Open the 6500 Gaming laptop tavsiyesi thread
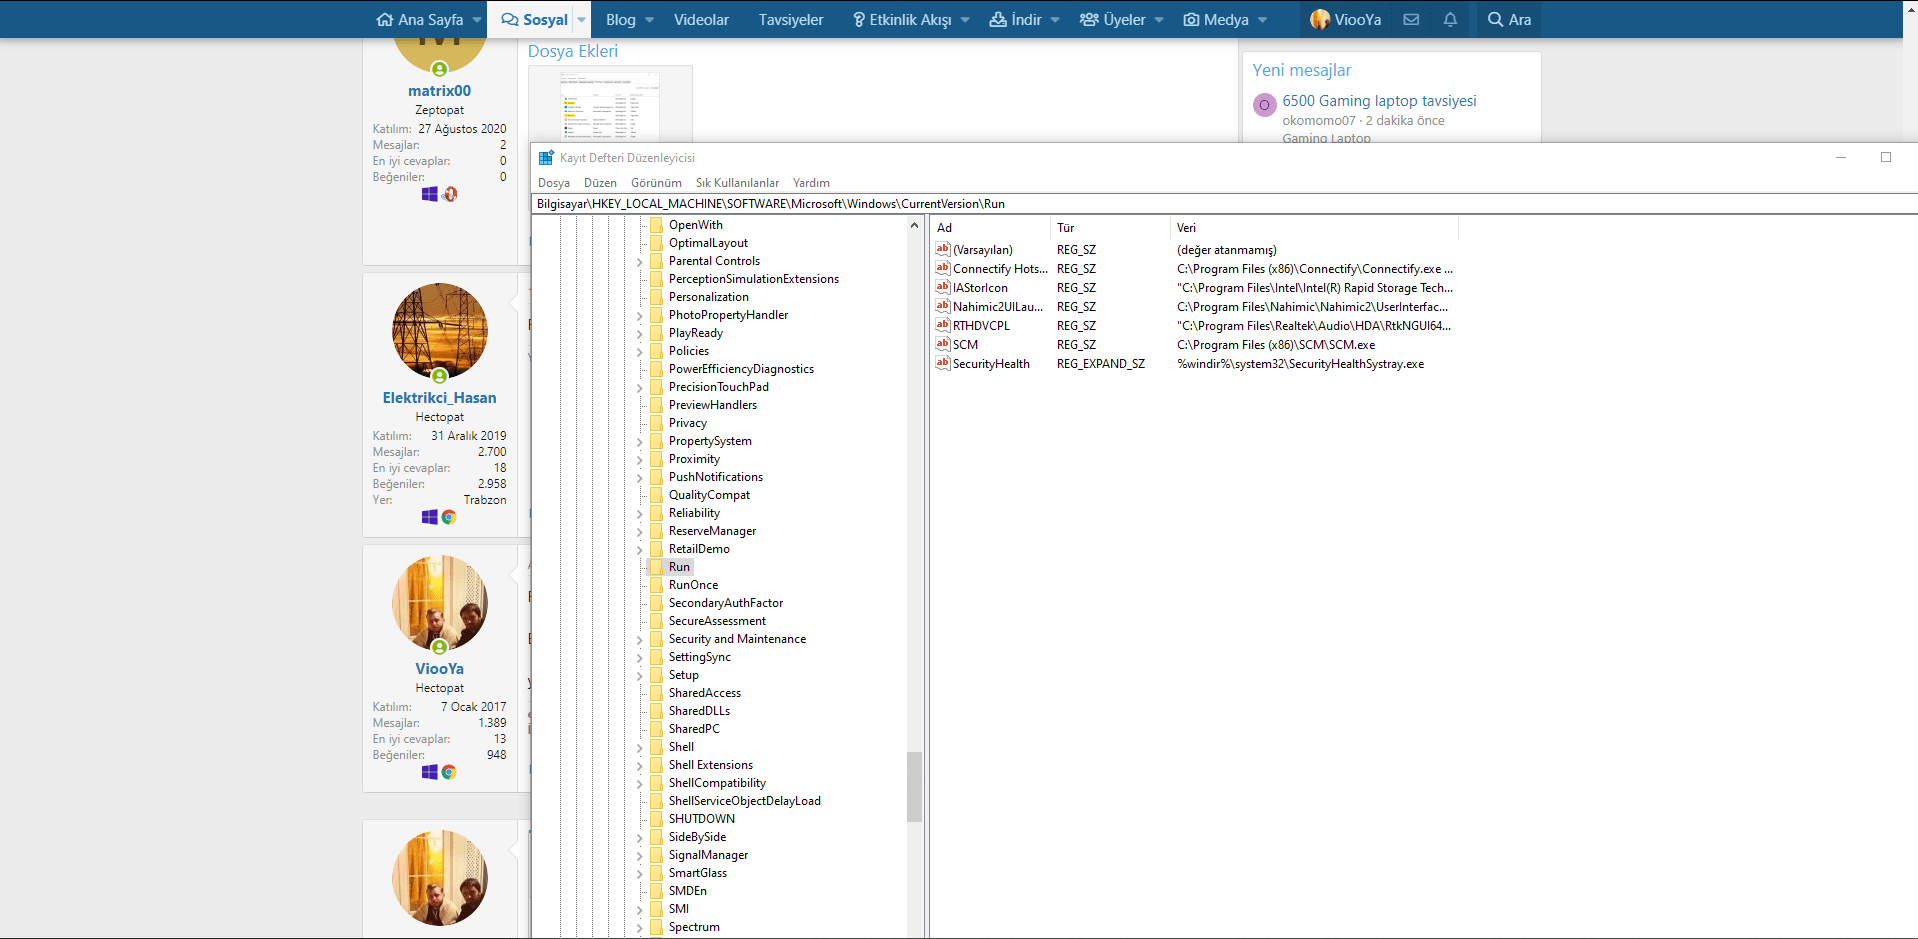This screenshot has width=1918, height=939. (x=1379, y=101)
